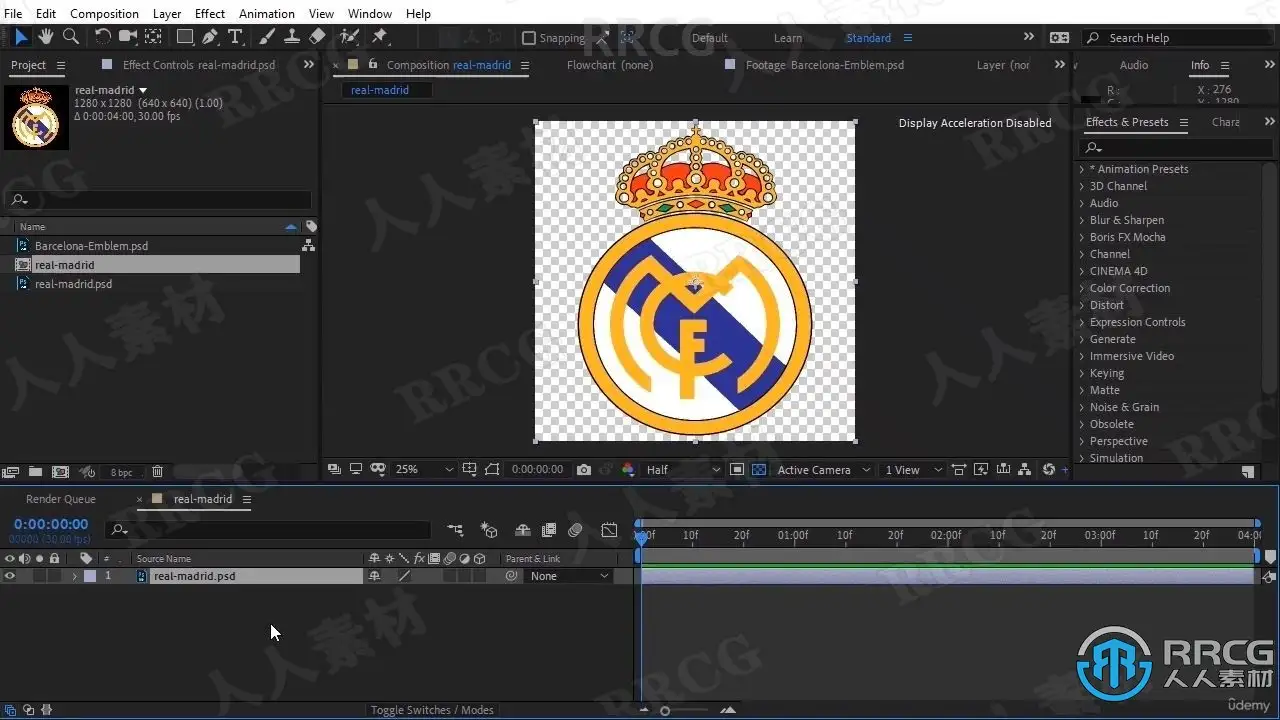The height and width of the screenshot is (720, 1280).
Task: Open the Layer menu
Action: coord(167,13)
